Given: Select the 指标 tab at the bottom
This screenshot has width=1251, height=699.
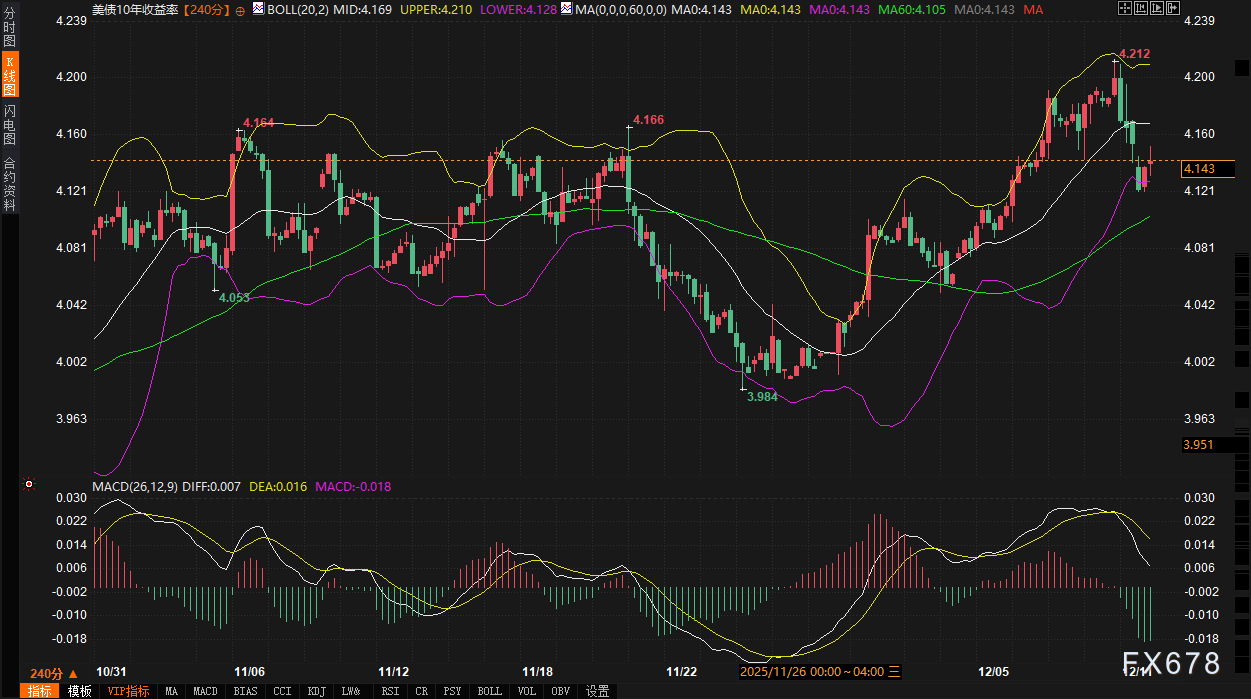Looking at the screenshot, I should coord(41,691).
